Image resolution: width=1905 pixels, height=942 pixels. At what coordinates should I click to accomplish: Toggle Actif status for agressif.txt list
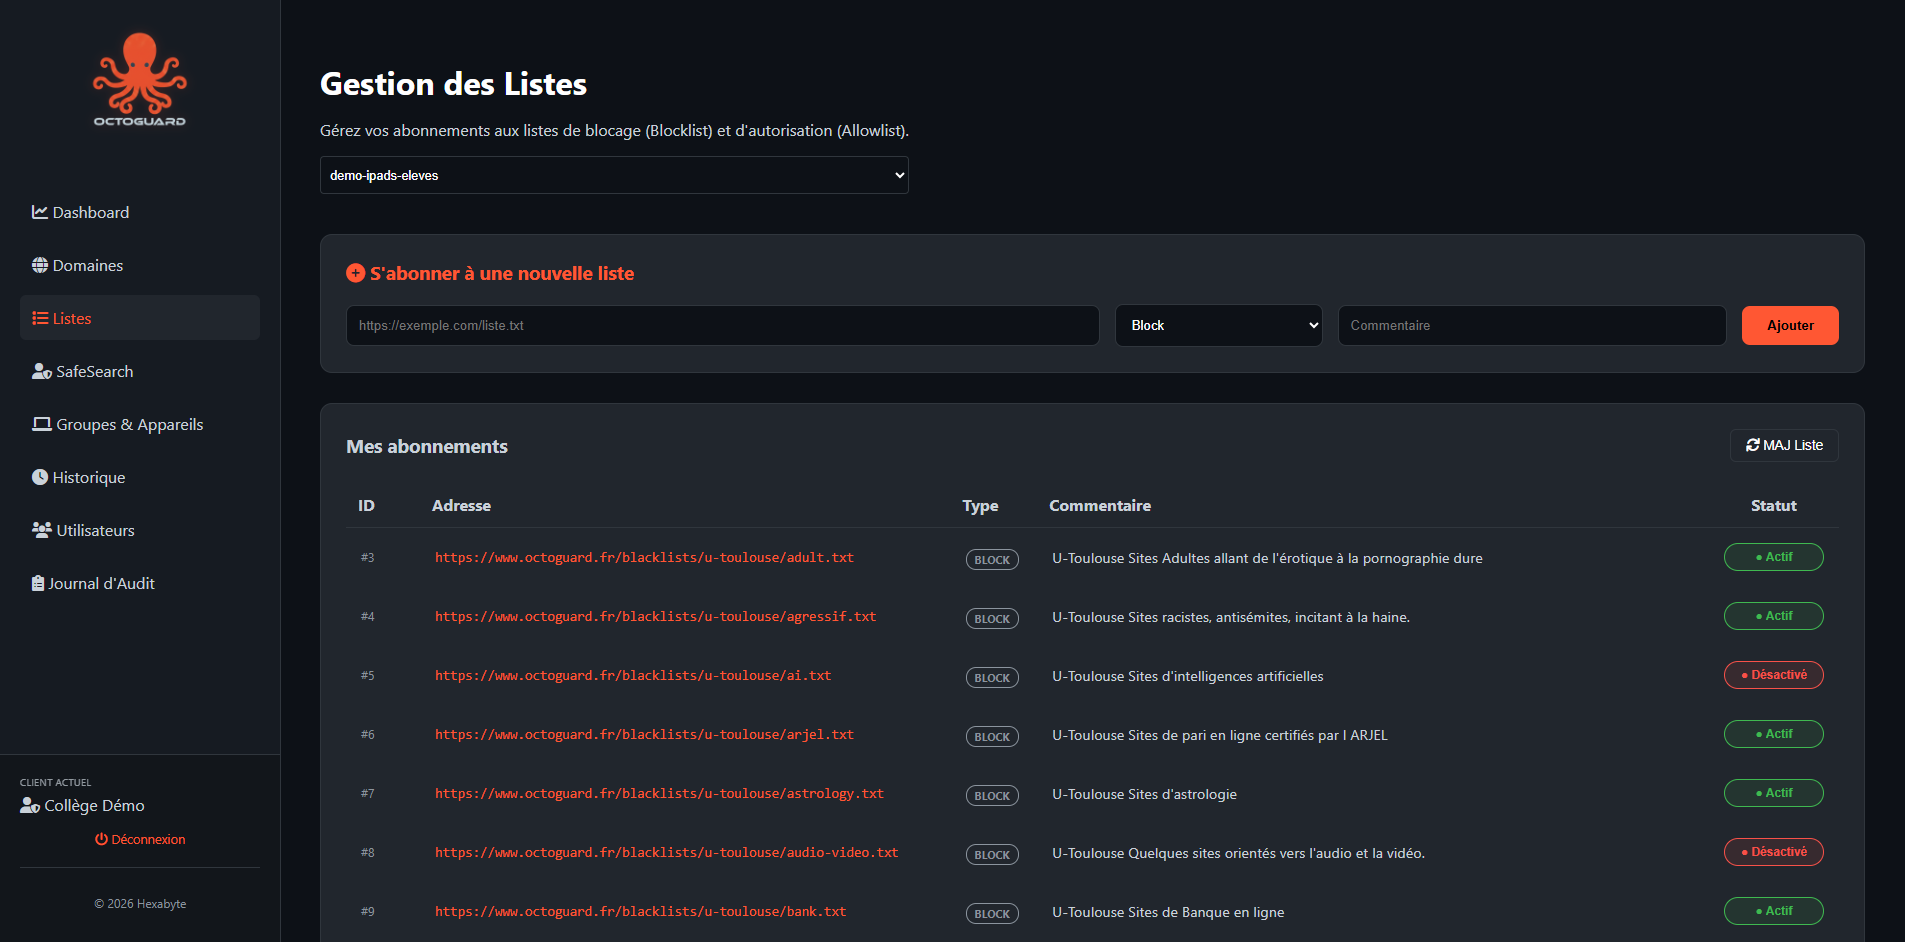coord(1773,616)
